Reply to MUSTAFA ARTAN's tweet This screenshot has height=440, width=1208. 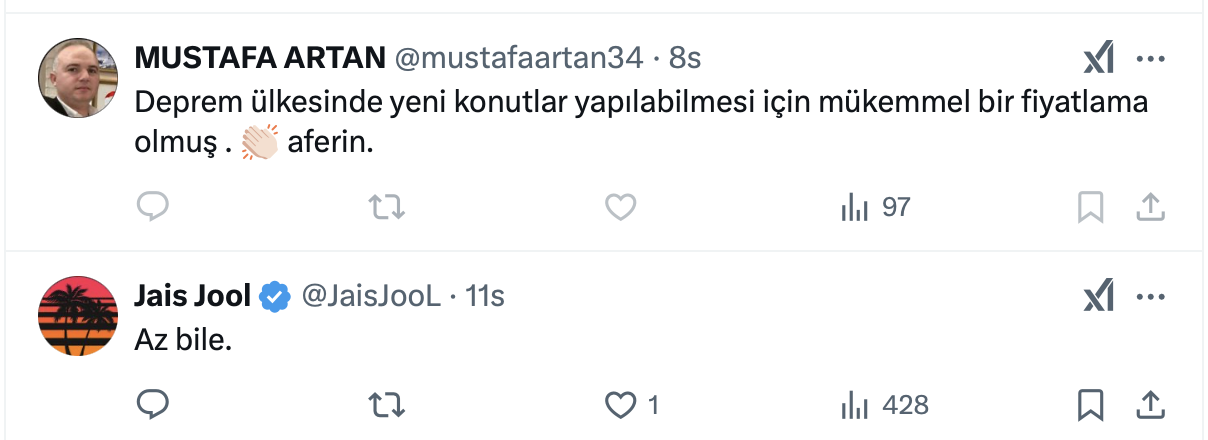(152, 207)
